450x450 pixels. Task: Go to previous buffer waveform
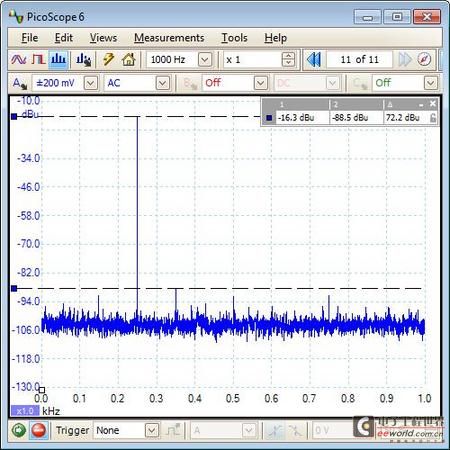(x=314, y=60)
